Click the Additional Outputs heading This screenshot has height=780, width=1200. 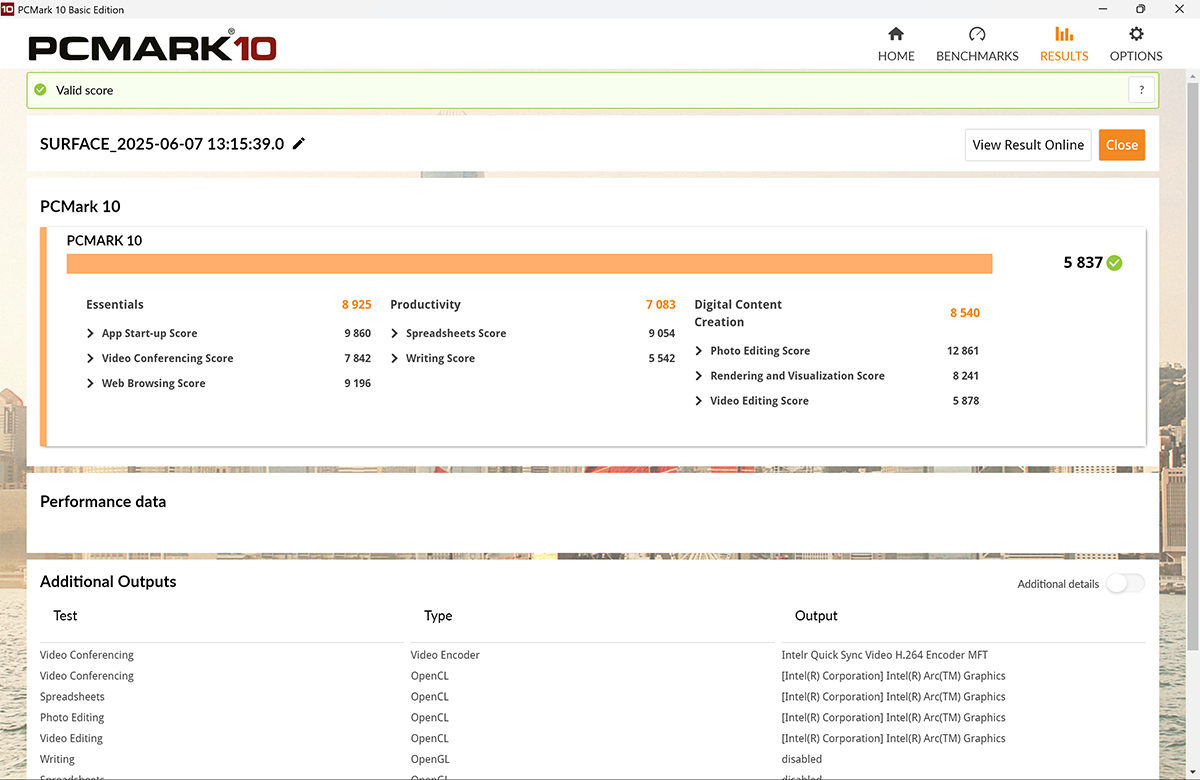pos(108,582)
